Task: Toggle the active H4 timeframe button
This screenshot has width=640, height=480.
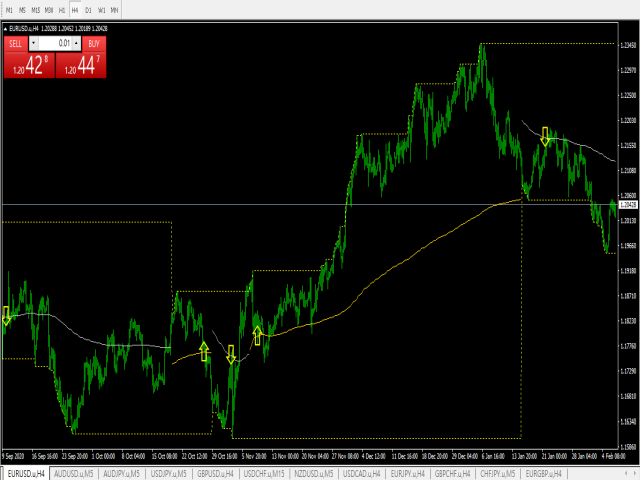Action: 75,10
